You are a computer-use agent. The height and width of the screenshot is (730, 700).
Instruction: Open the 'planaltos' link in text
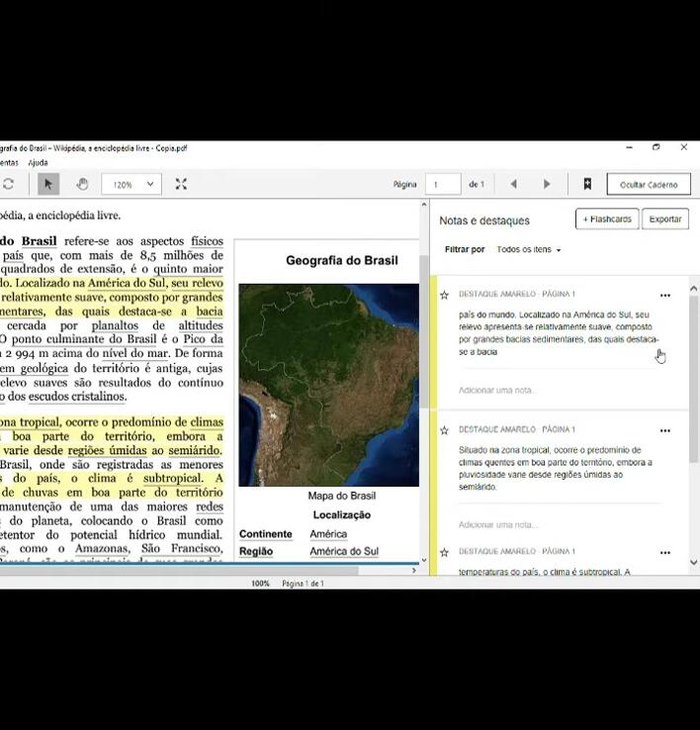point(115,325)
